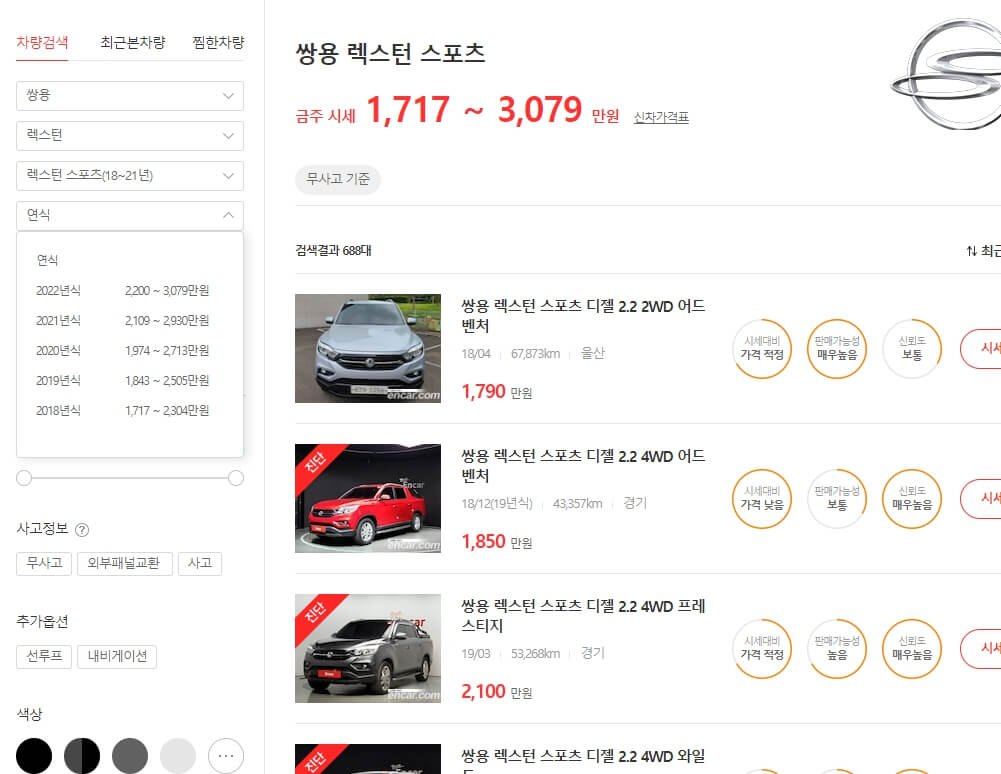
Task: Collapse the 연식 year dropdown
Action: tap(130, 216)
